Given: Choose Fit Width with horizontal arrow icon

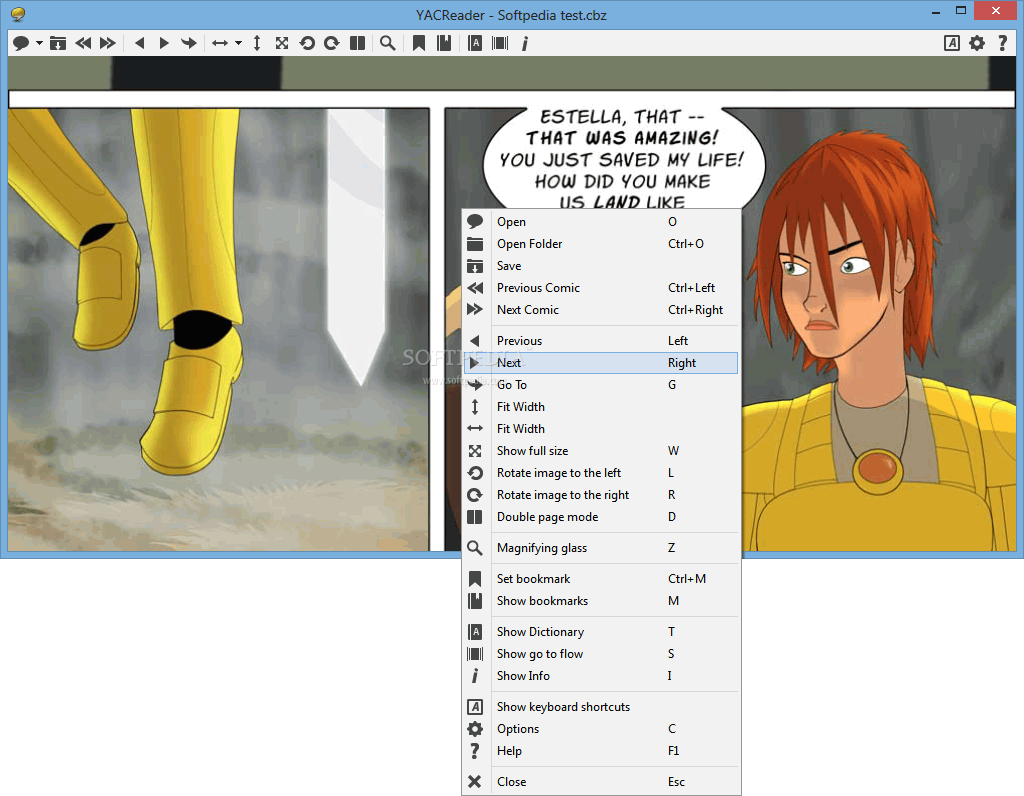Looking at the screenshot, I should (601, 429).
